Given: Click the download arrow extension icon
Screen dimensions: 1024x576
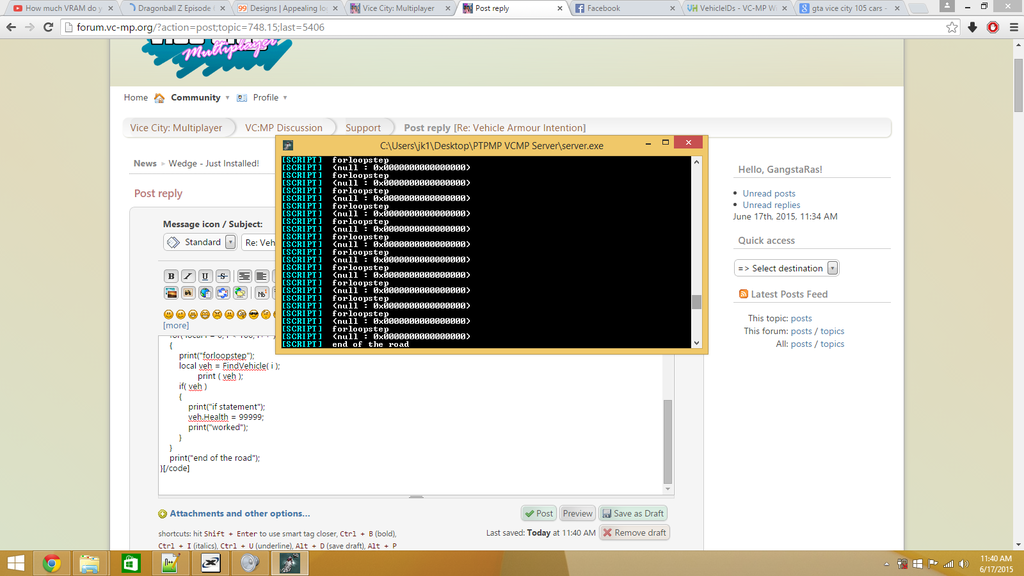Looking at the screenshot, I should point(972,27).
